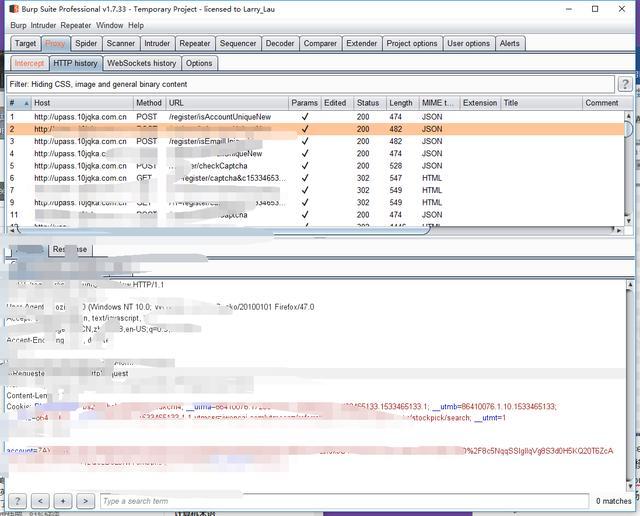This screenshot has height=516, width=640.
Task: Click the search term input field
Action: (344, 501)
